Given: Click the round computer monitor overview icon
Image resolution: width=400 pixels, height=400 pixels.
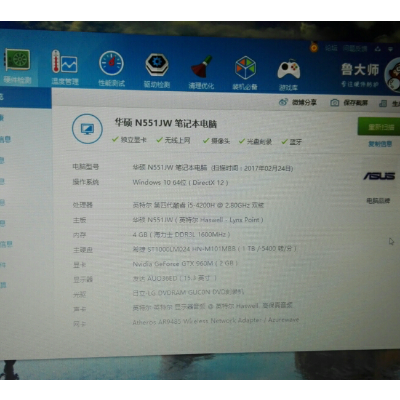Looking at the screenshot, I should tap(87, 129).
